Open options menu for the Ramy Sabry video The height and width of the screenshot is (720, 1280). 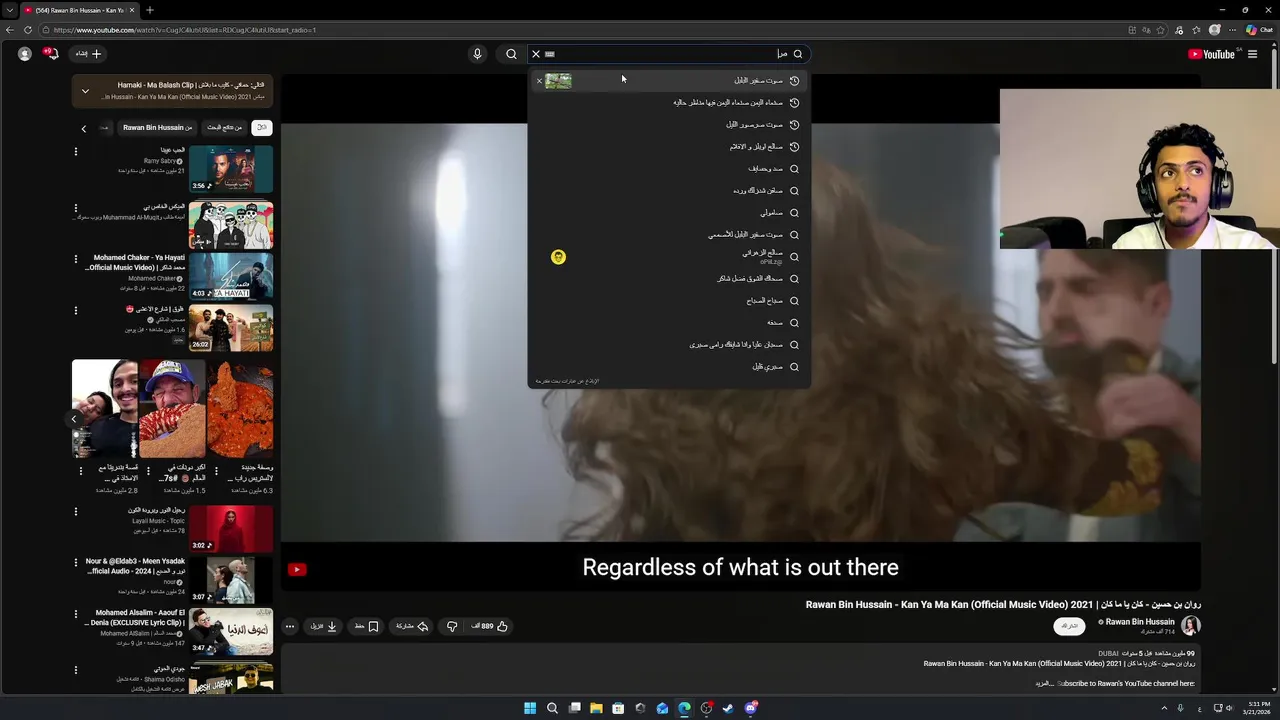75,152
